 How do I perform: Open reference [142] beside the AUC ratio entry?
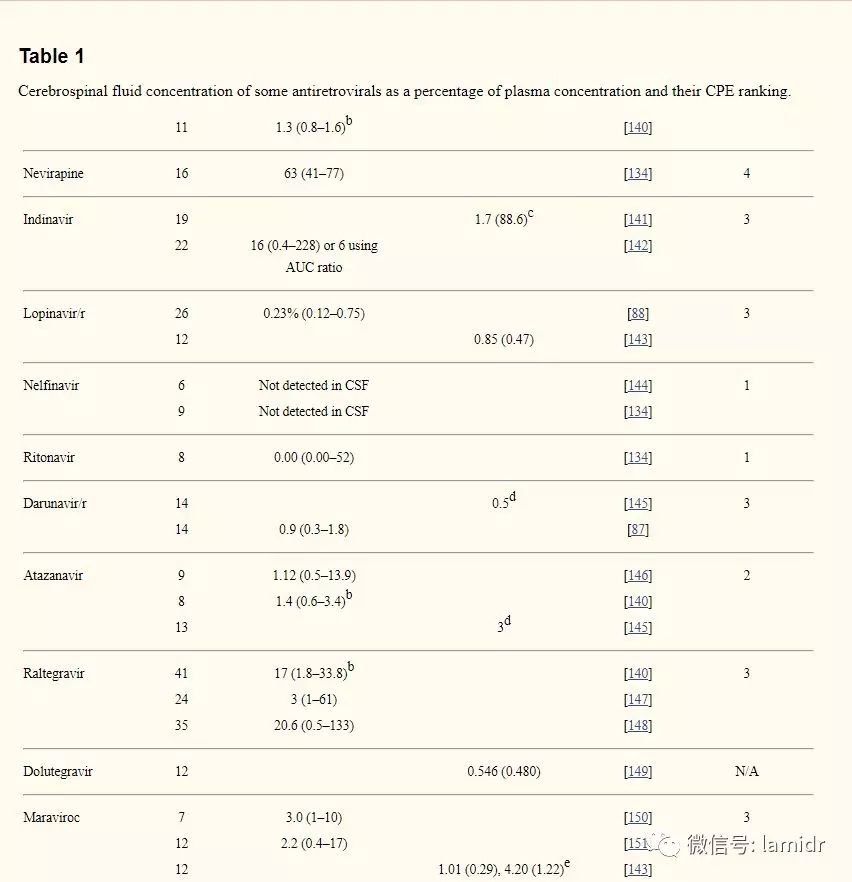(638, 246)
